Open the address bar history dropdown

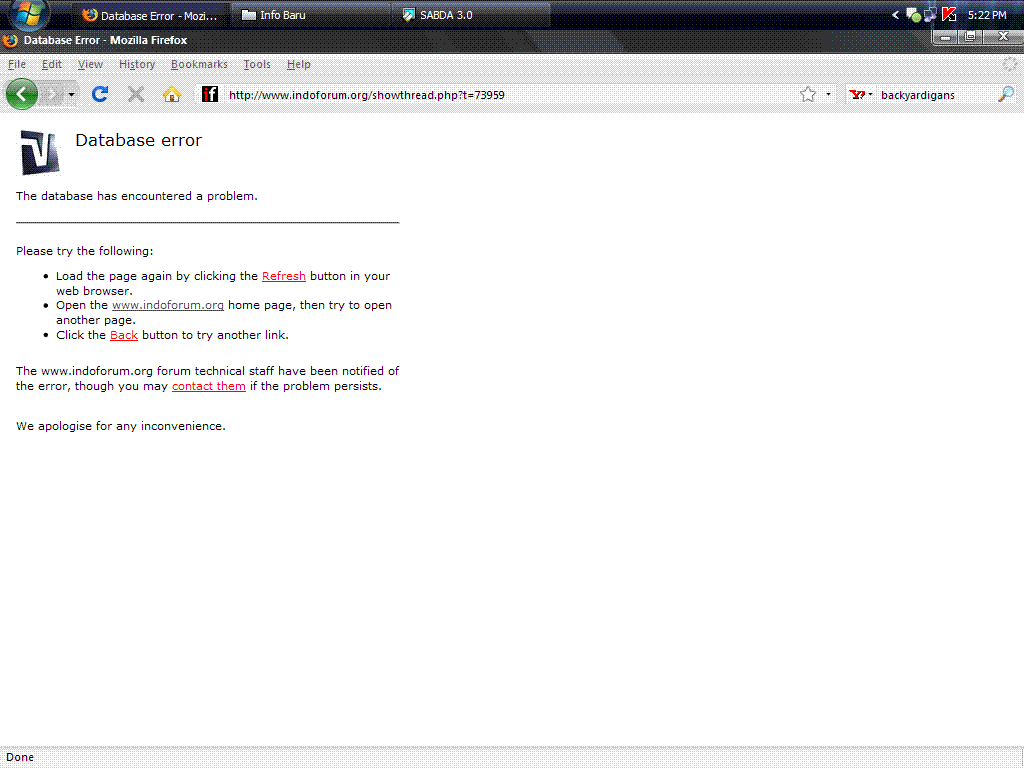[828, 95]
